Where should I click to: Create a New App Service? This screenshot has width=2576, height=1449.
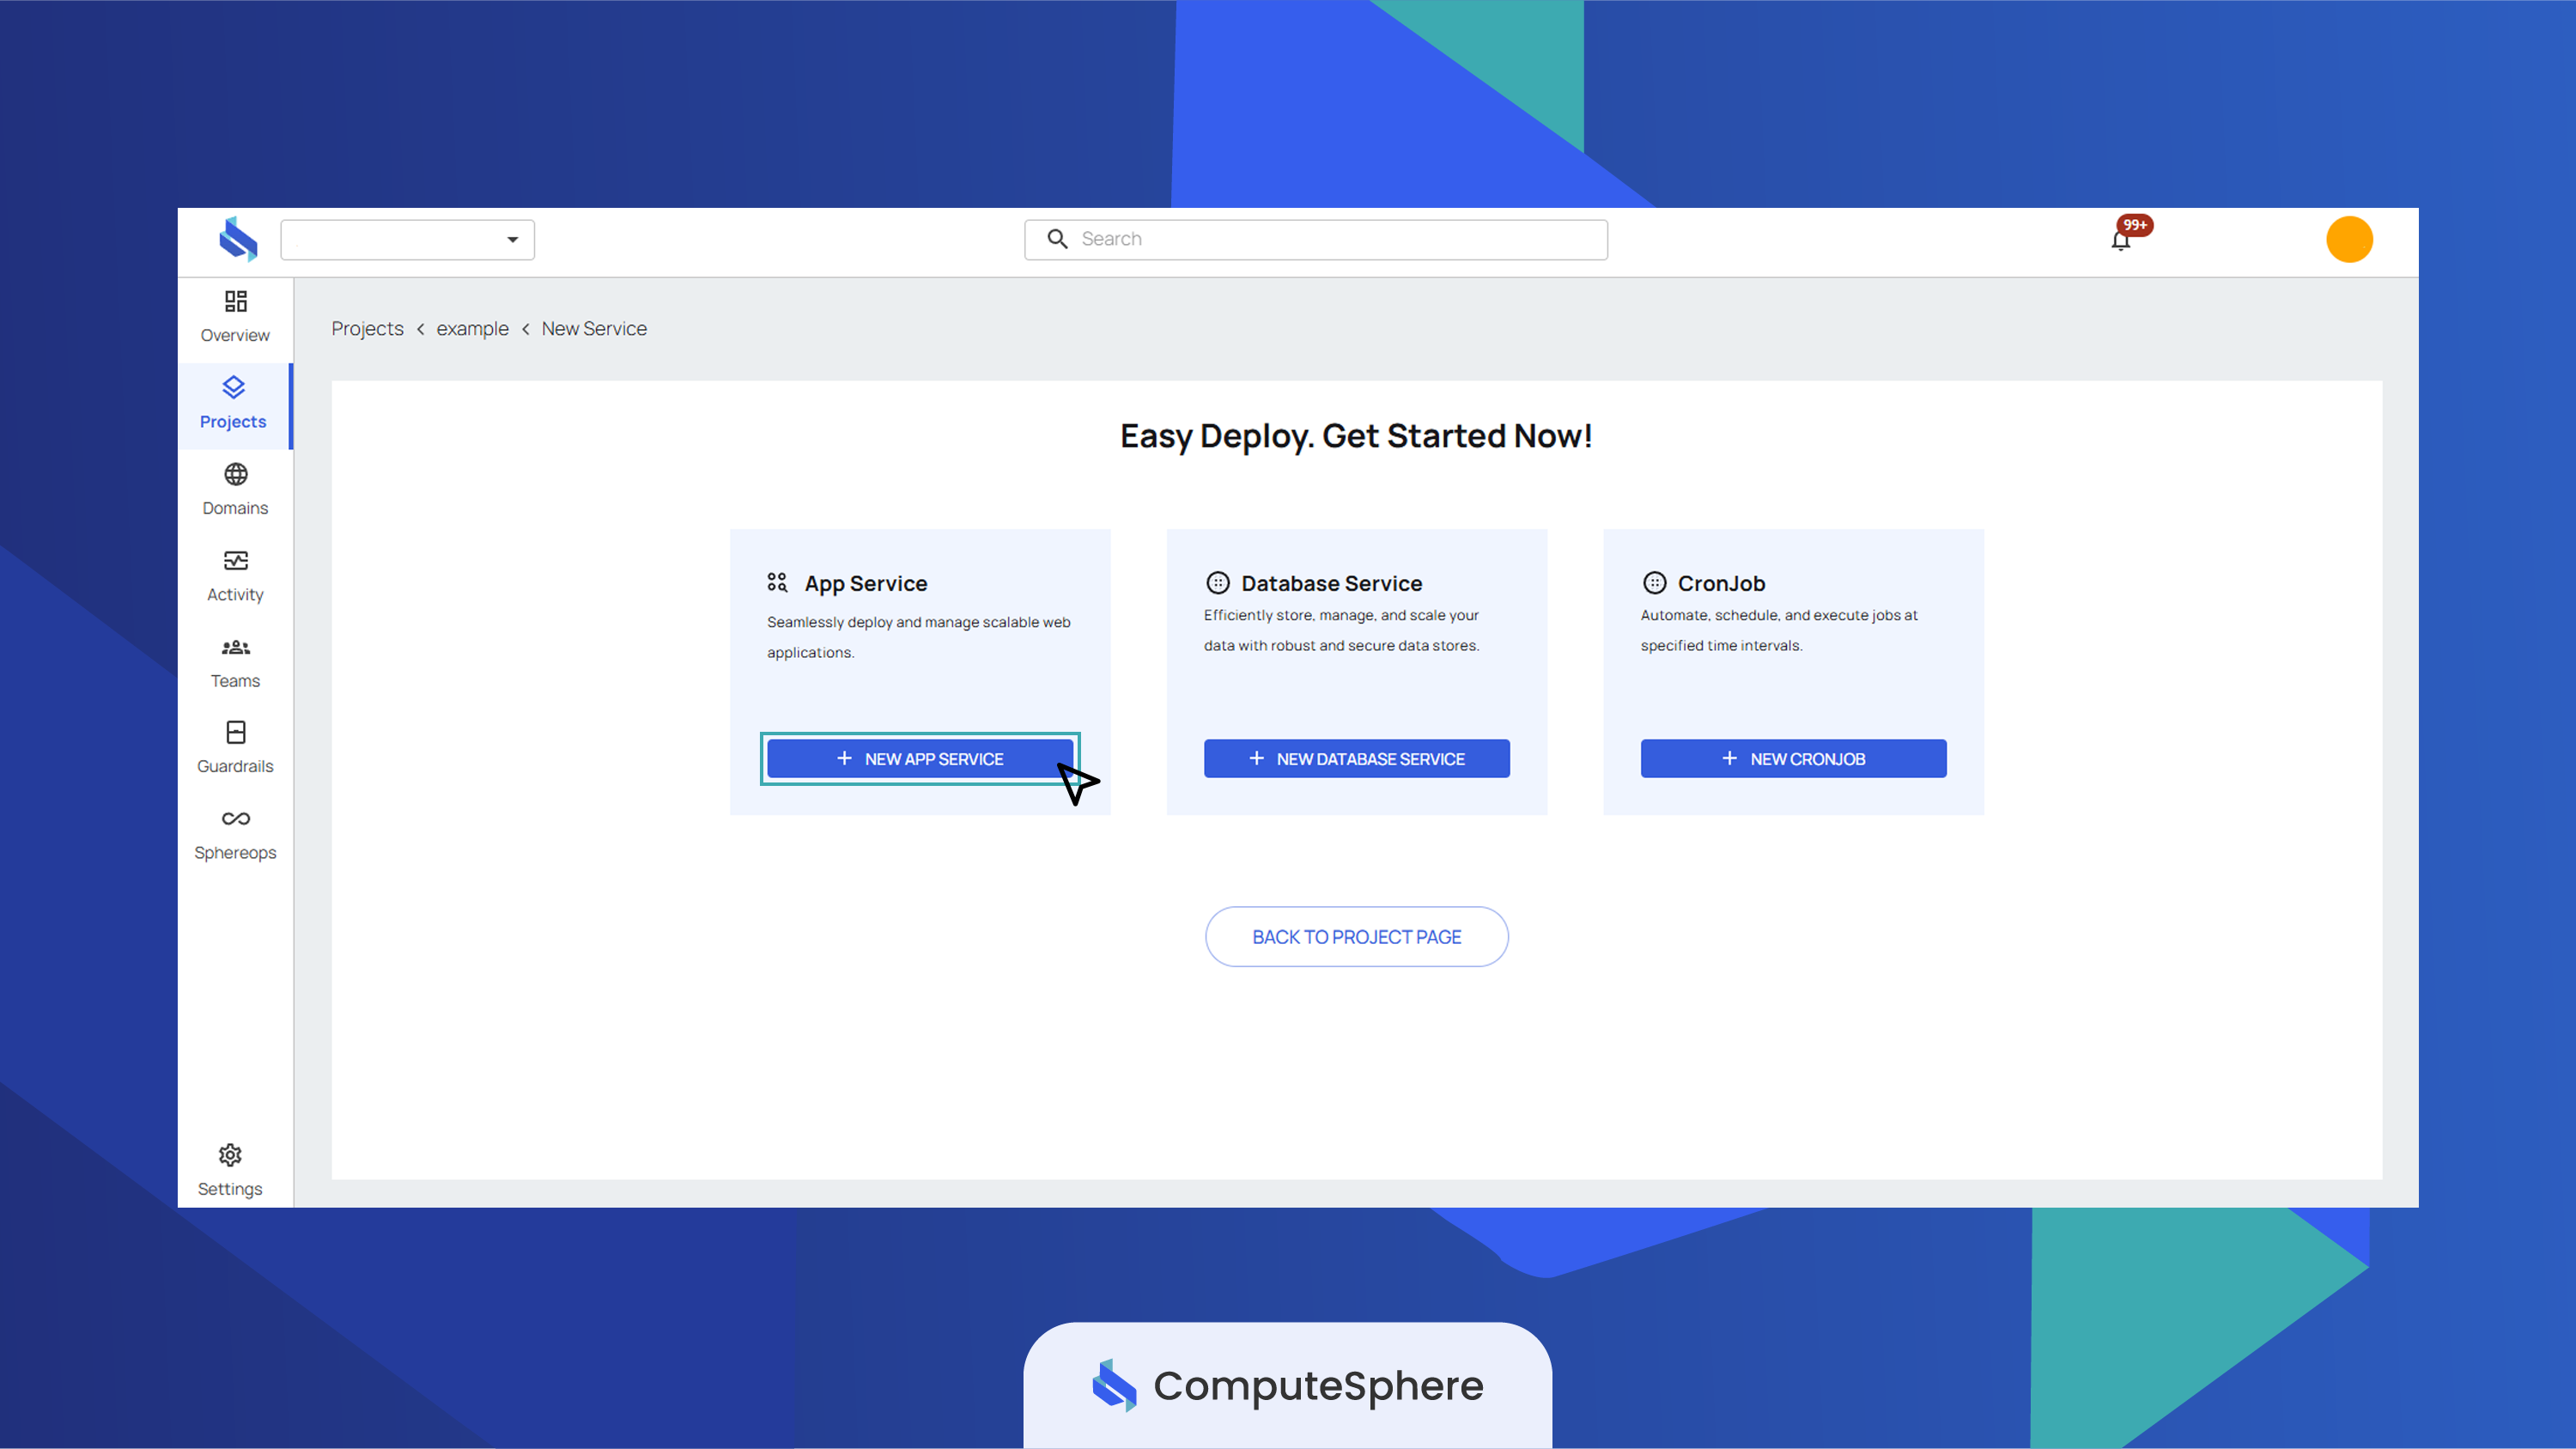pyautogui.click(x=919, y=759)
